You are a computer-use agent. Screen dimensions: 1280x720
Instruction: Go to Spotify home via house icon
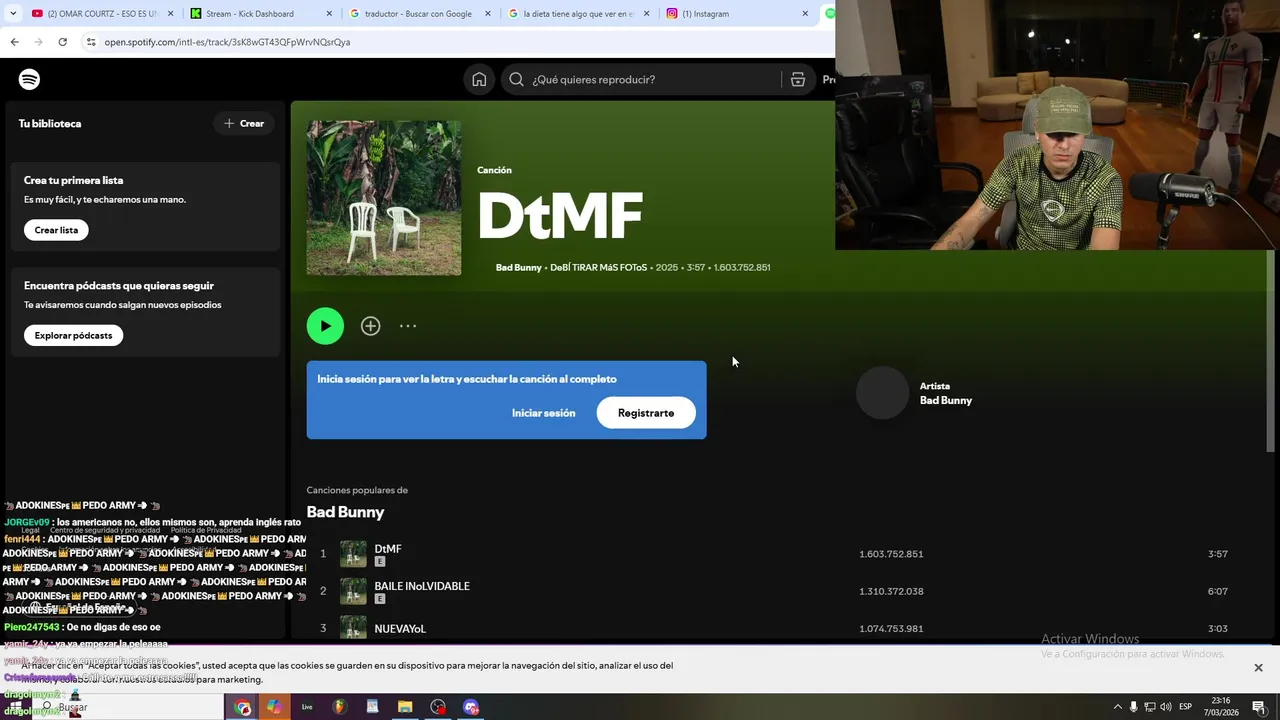click(x=479, y=80)
